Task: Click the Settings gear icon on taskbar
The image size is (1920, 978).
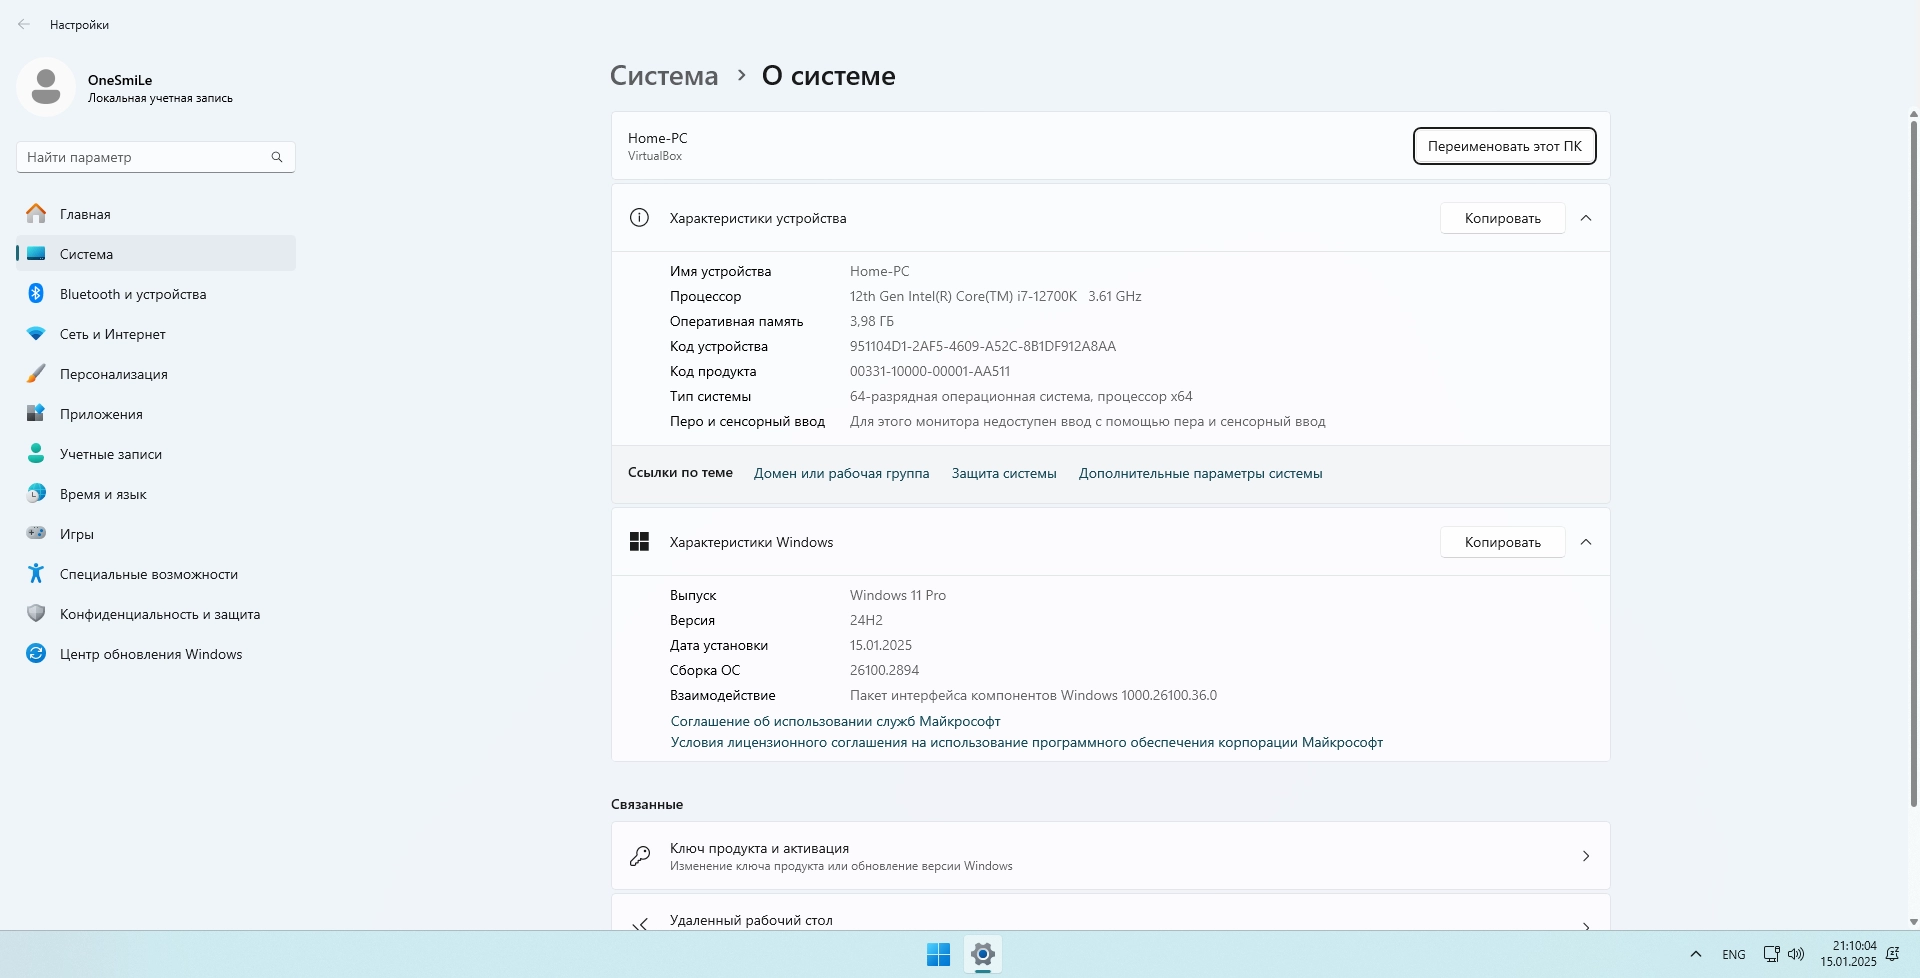Action: click(x=983, y=955)
